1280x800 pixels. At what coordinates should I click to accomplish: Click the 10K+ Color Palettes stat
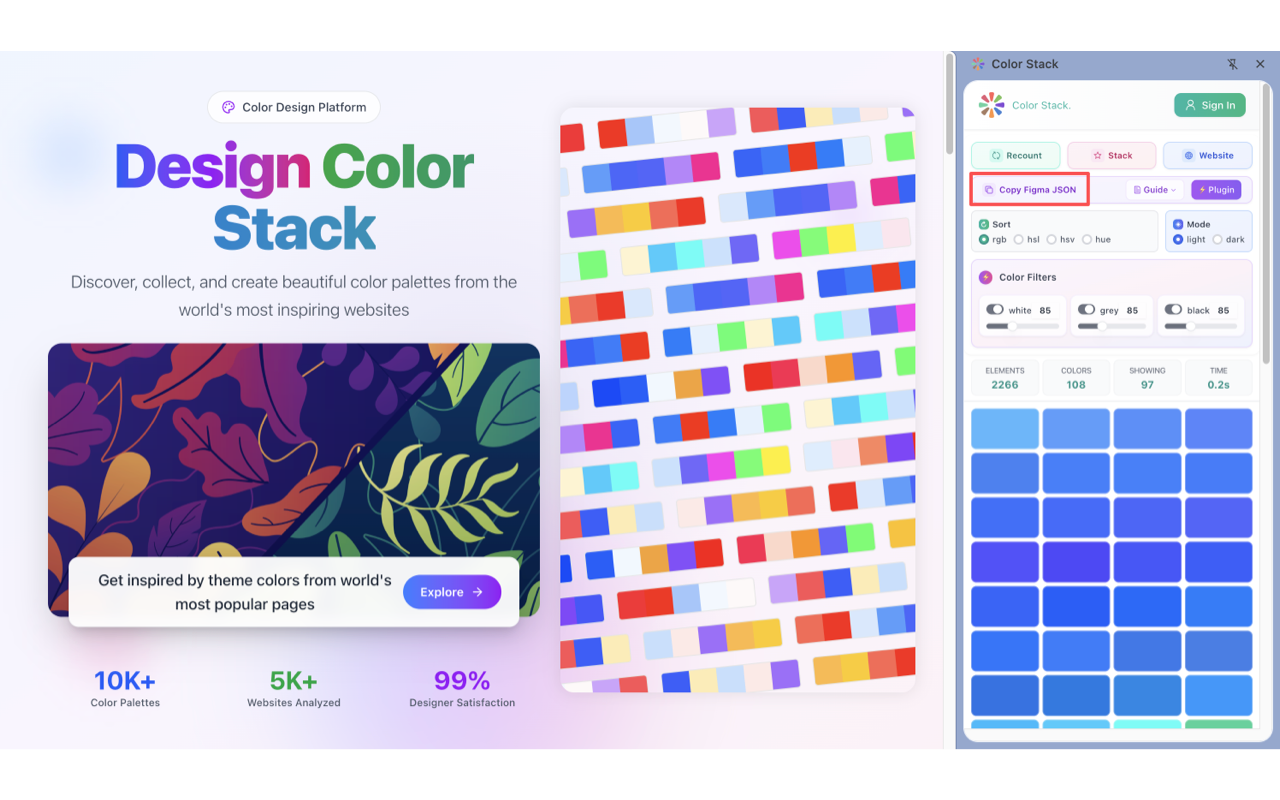[x=125, y=688]
